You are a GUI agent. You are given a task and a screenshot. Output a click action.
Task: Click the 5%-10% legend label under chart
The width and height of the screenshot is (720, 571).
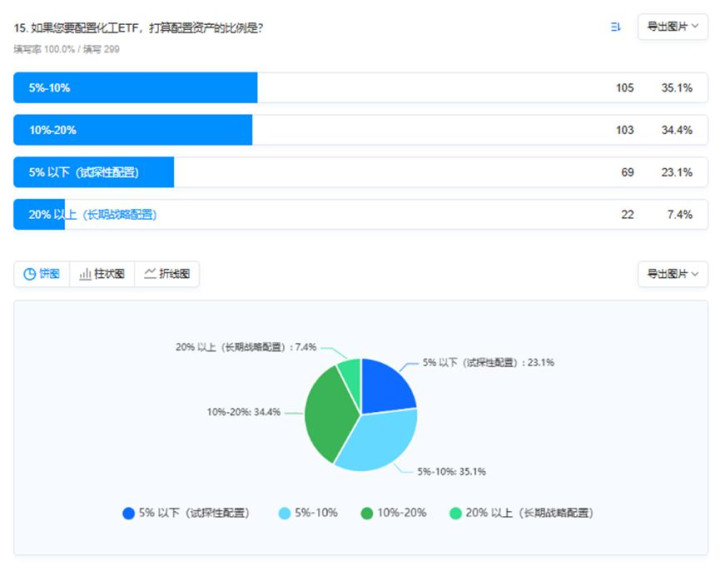tap(316, 513)
